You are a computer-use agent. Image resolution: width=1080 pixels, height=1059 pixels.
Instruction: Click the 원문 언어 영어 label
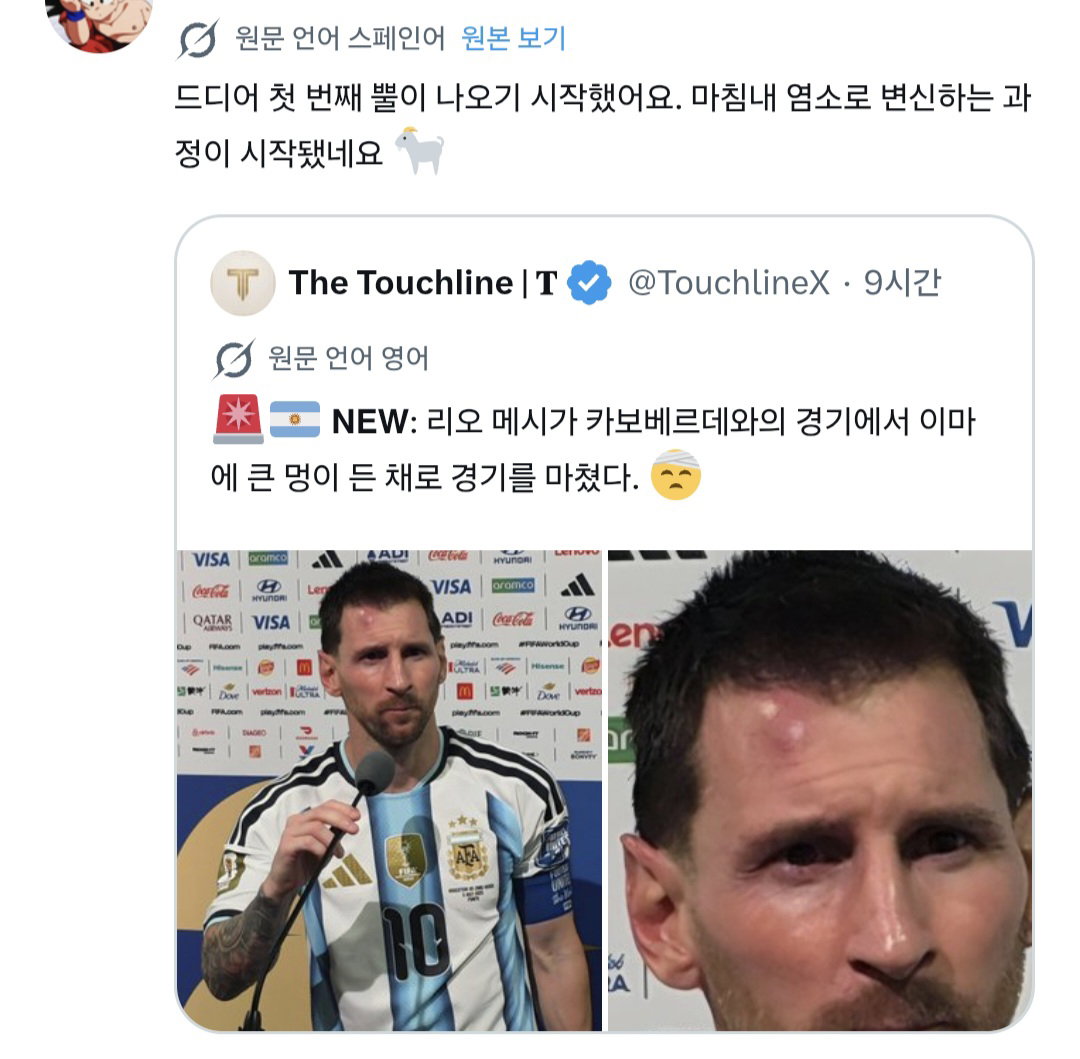(x=349, y=359)
